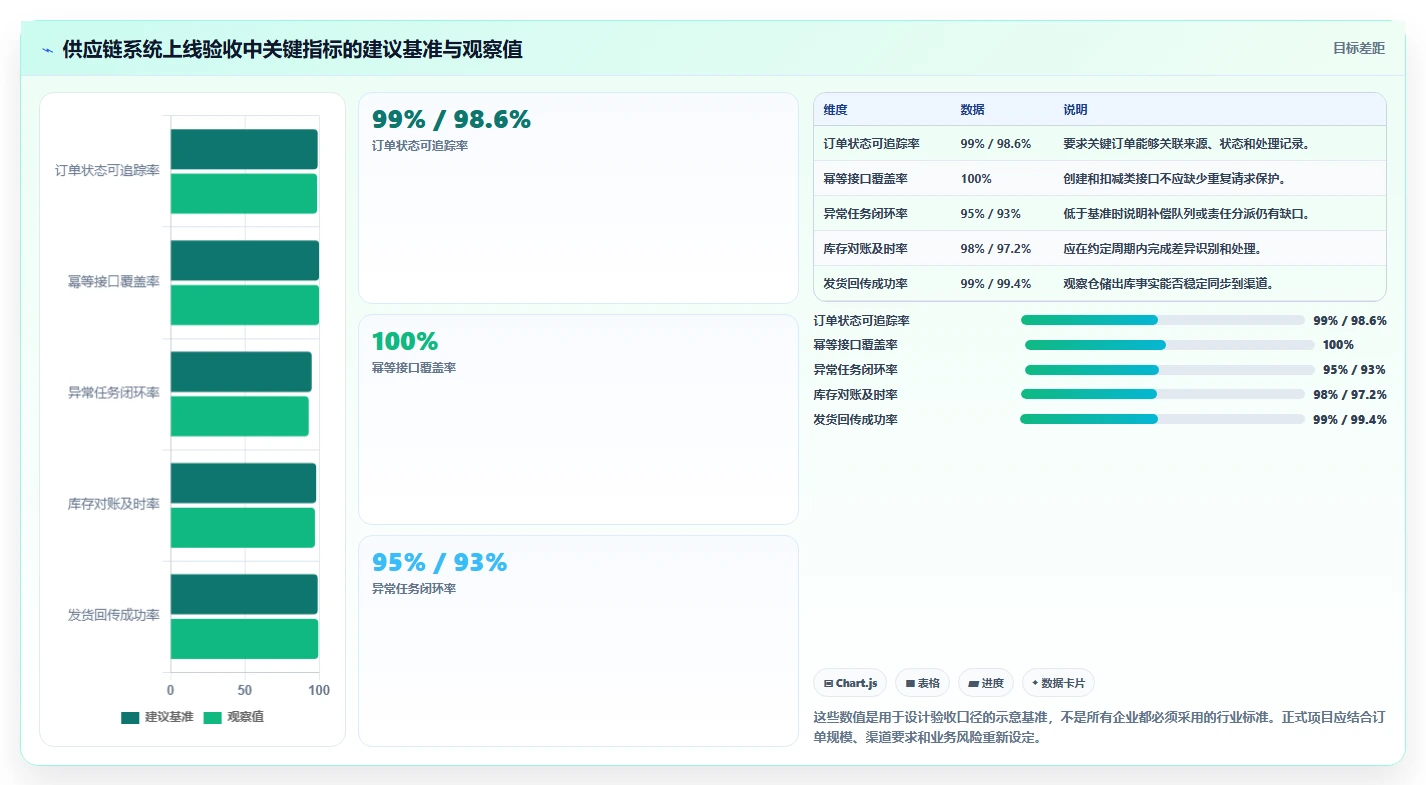Click the Chart.js chip icon
The width and height of the screenshot is (1426, 785).
(x=829, y=684)
